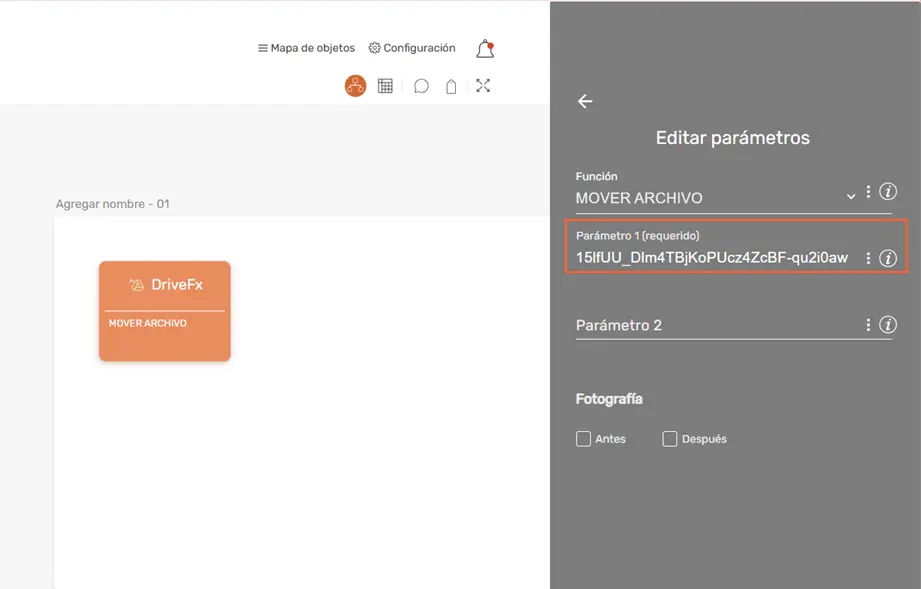Open the three-dot menu beside Parámetro 1
The height and width of the screenshot is (589, 921).
coord(868,257)
